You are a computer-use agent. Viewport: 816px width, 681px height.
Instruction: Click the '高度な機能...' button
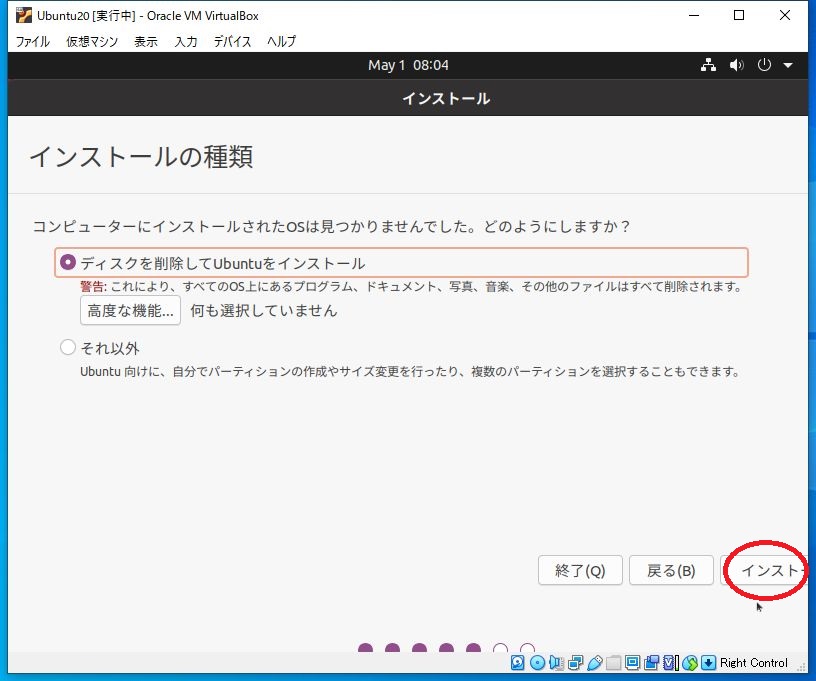point(130,310)
